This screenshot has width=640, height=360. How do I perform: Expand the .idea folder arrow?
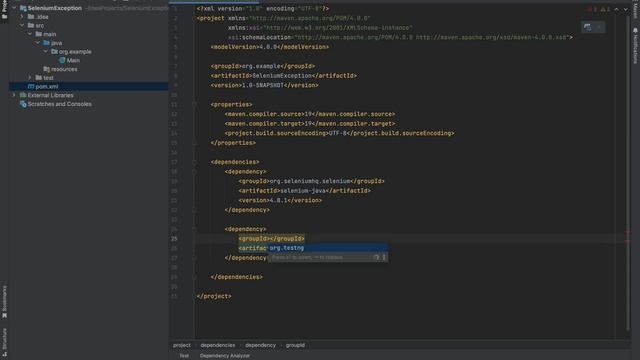pyautogui.click(x=22, y=17)
